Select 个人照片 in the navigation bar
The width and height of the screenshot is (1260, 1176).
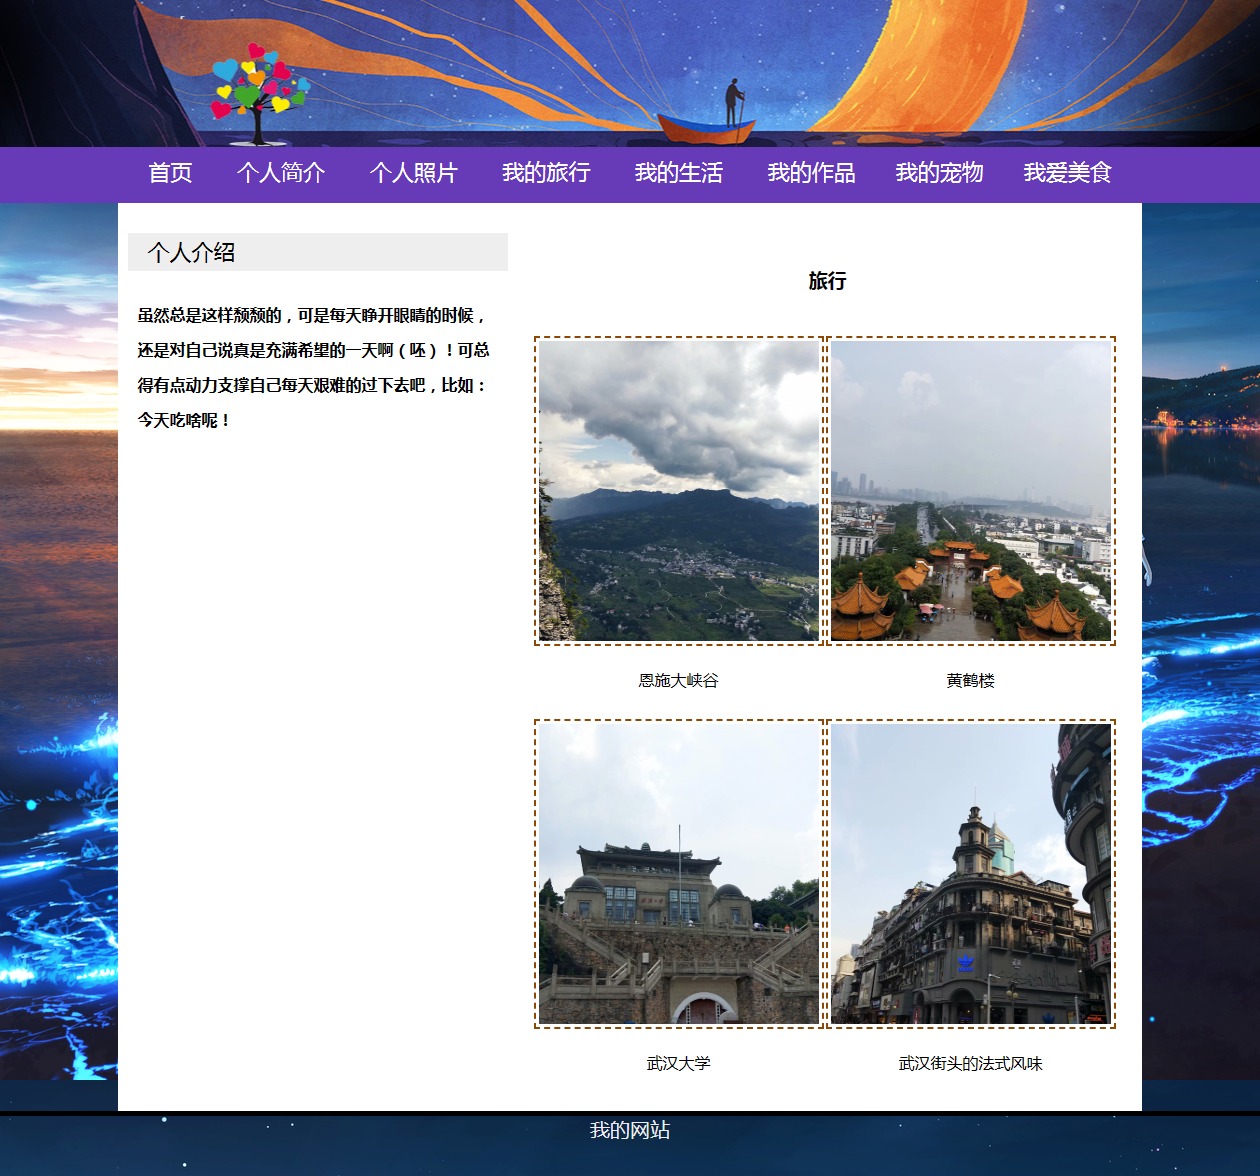point(413,173)
